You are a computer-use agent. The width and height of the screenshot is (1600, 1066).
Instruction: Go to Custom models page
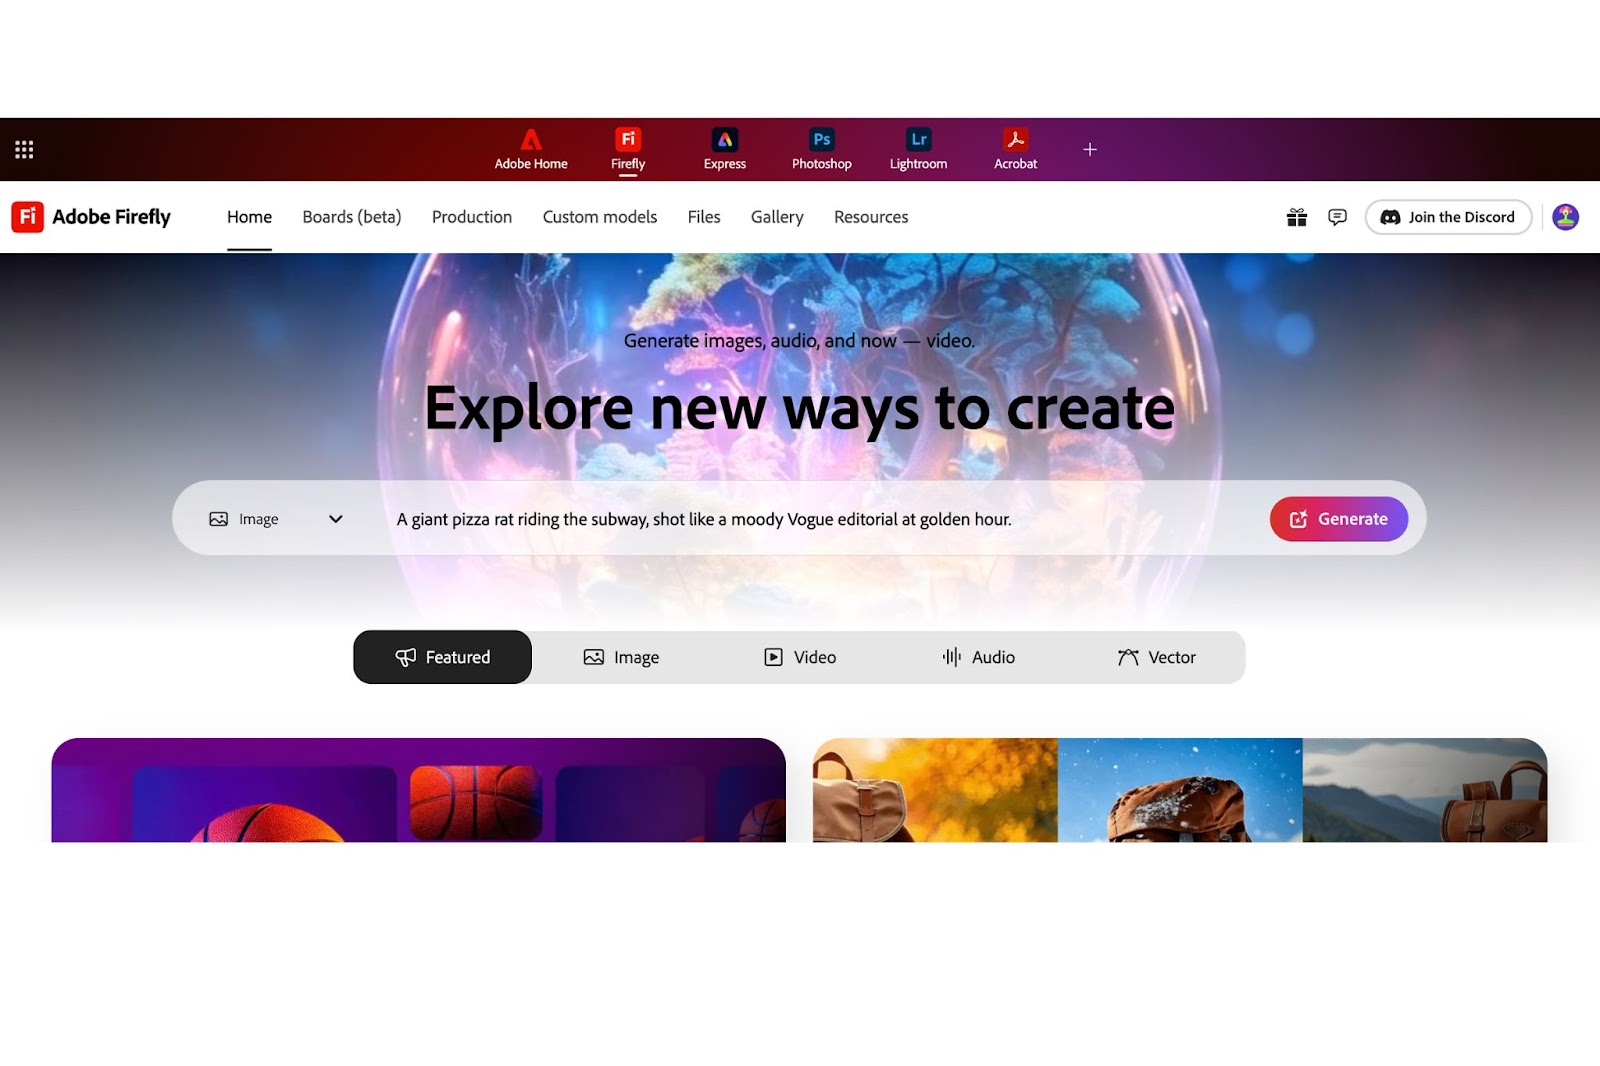[x=600, y=217]
